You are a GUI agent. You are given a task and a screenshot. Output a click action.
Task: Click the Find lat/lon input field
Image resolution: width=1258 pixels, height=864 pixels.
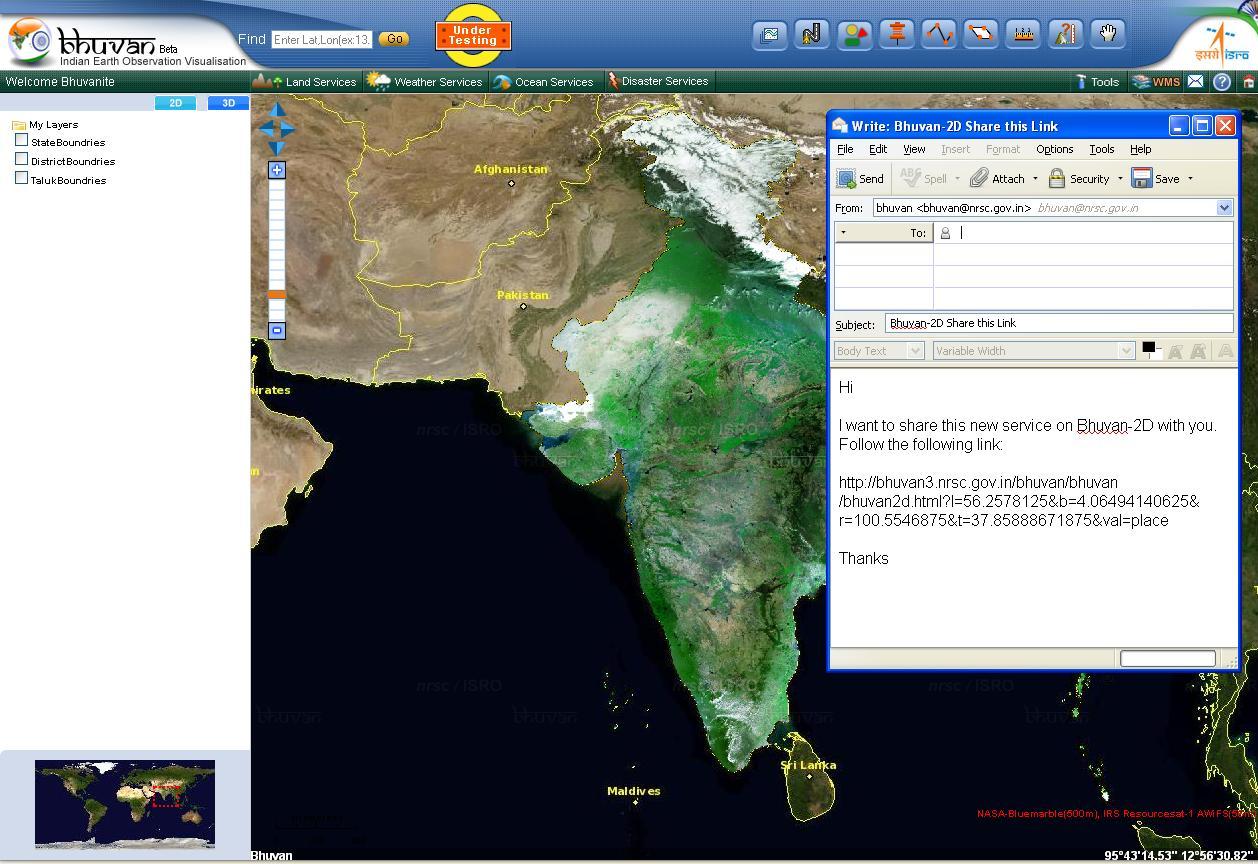[x=322, y=40]
